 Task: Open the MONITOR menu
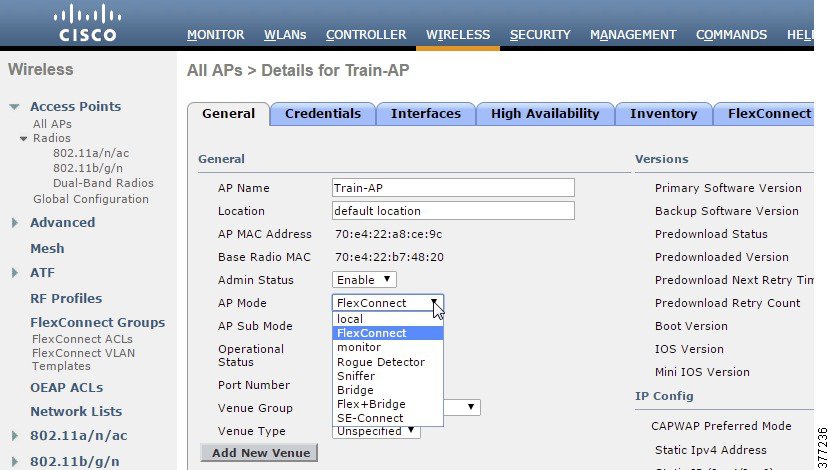pyautogui.click(x=215, y=35)
